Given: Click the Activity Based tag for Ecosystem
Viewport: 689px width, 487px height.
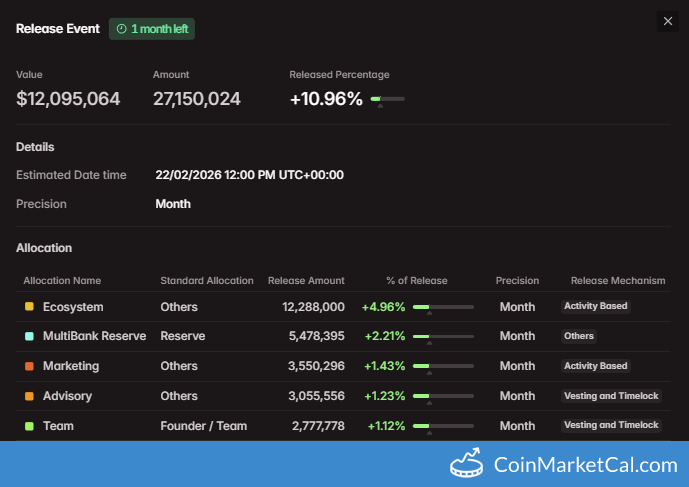Looking at the screenshot, I should point(595,306).
